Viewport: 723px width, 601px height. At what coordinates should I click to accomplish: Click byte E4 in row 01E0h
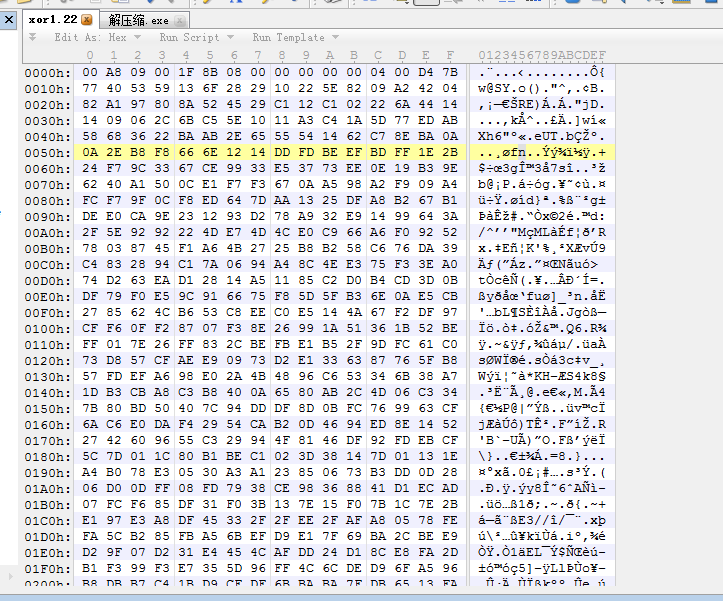(x=210, y=552)
